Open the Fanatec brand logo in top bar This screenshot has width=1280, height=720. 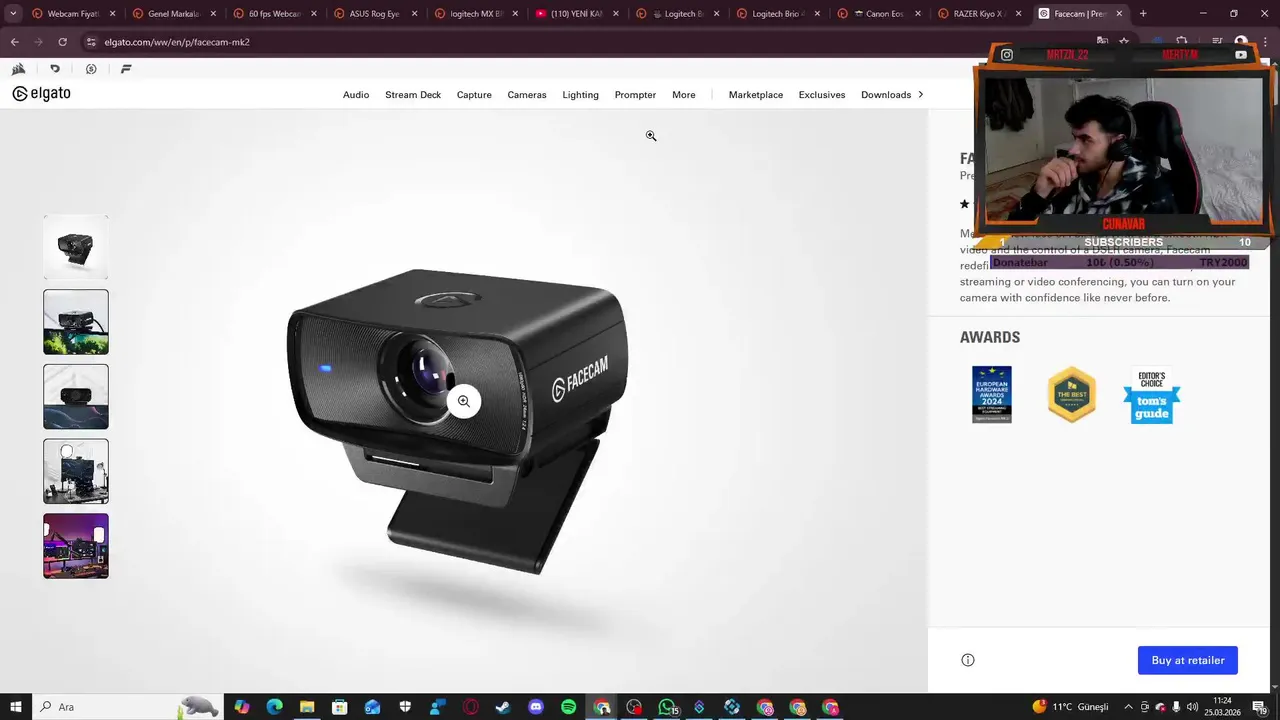click(126, 69)
